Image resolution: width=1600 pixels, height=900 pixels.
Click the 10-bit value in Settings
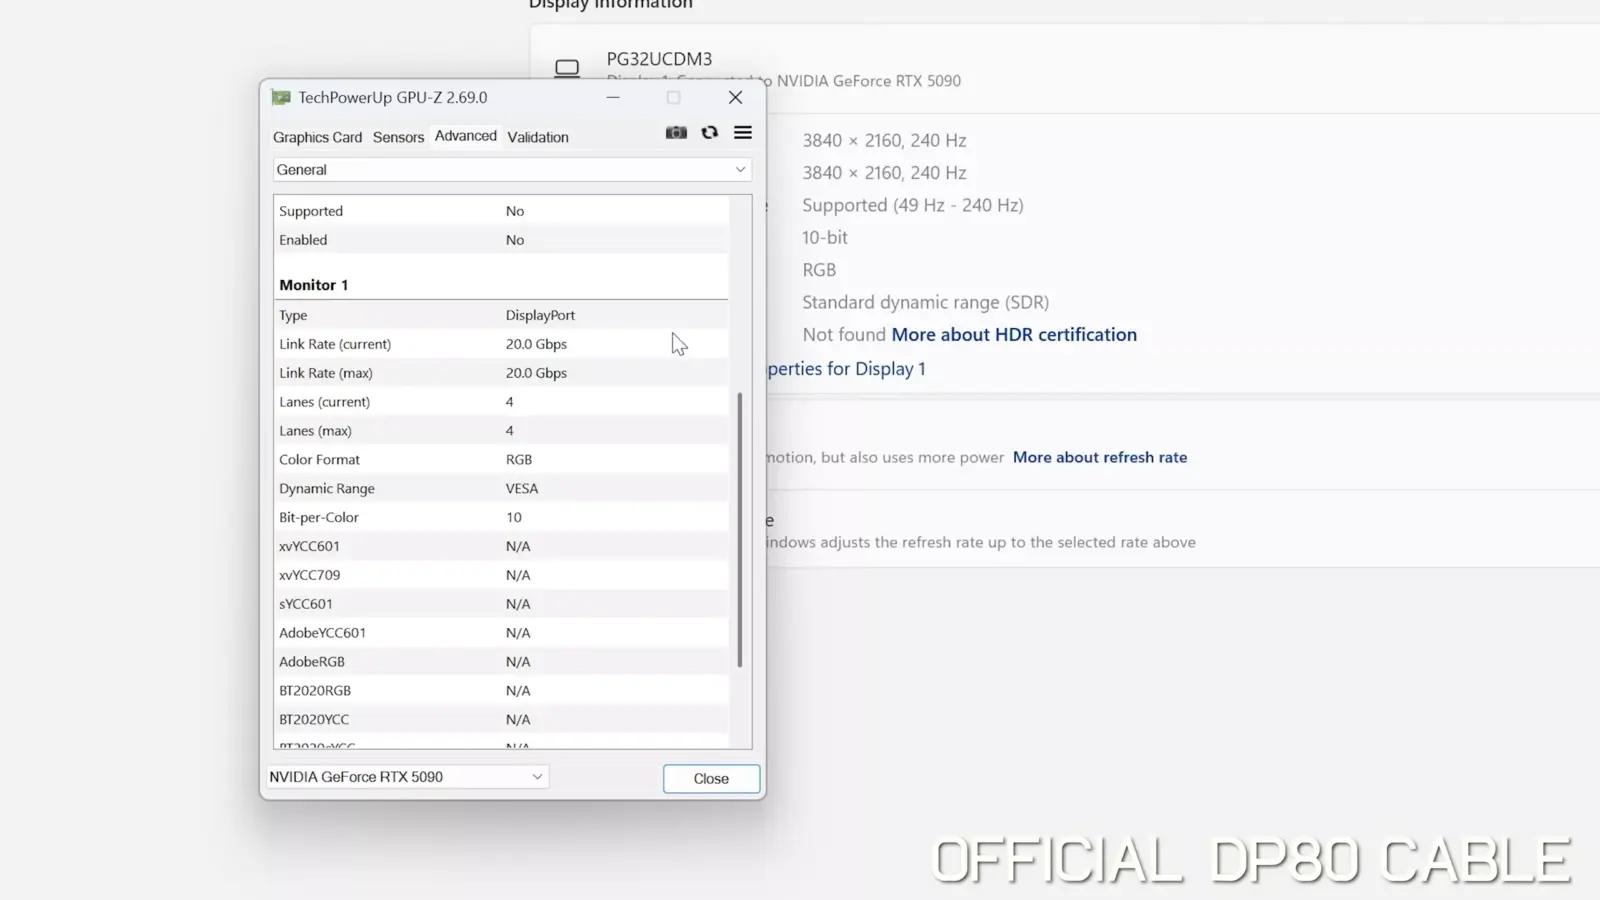(x=825, y=238)
